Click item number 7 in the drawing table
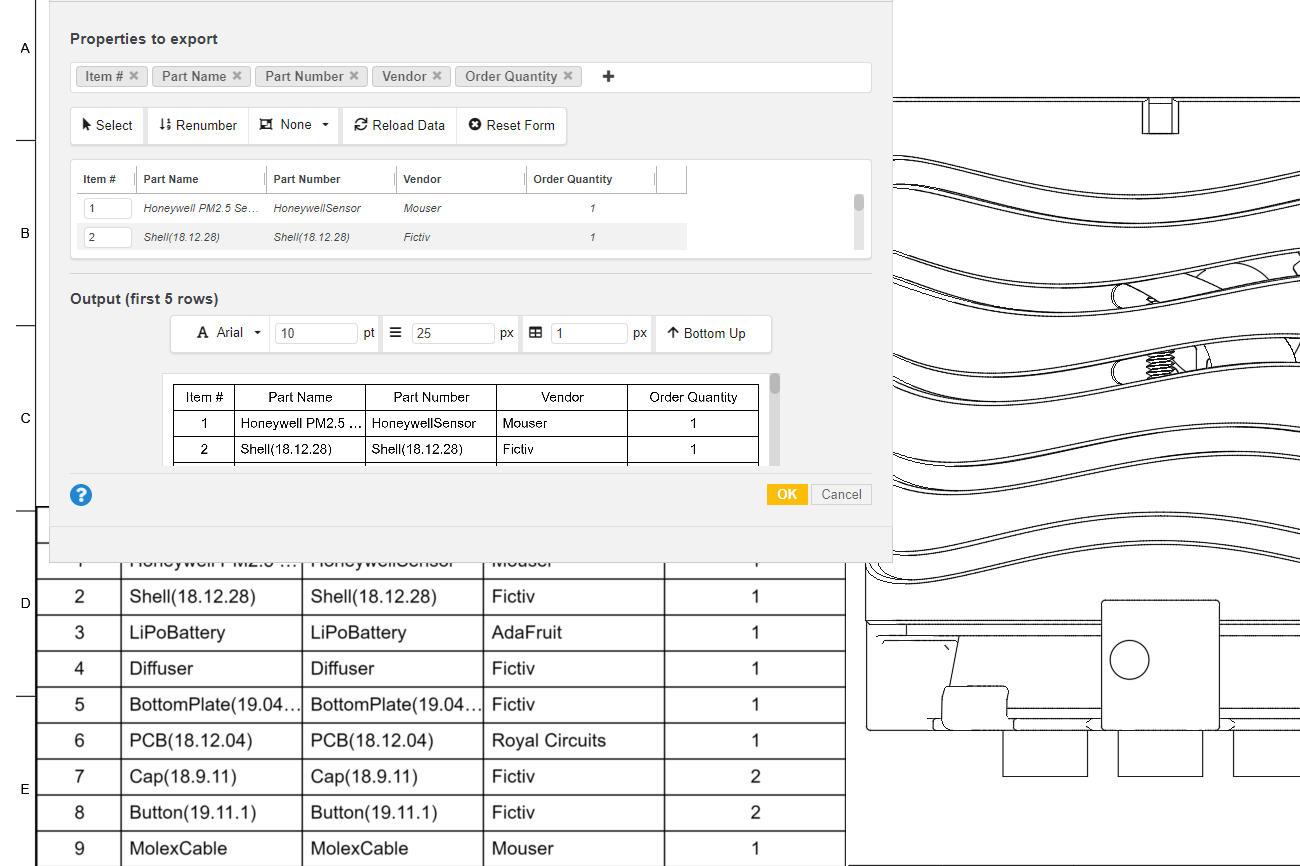 pos(80,776)
